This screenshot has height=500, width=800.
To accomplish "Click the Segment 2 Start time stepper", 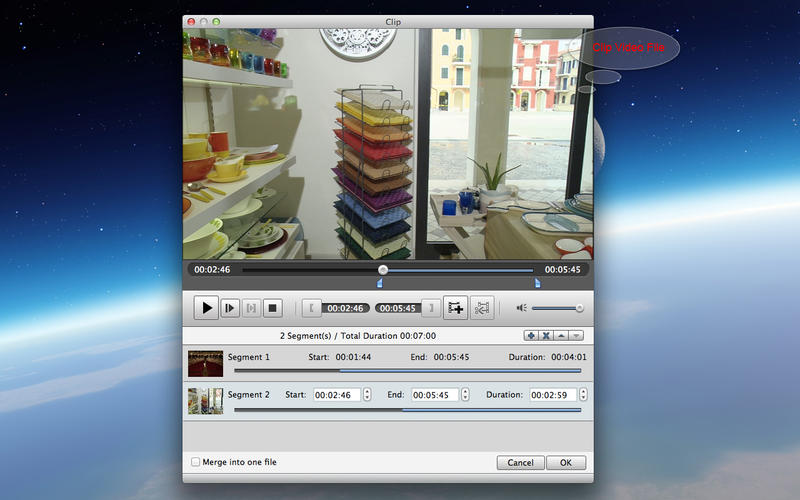I will 366,395.
